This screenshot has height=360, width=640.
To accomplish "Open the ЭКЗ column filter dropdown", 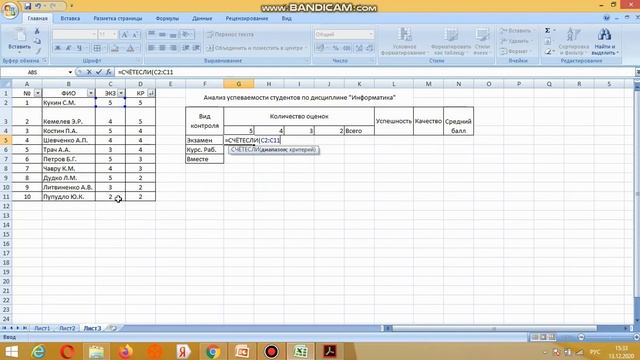I will coord(121,93).
